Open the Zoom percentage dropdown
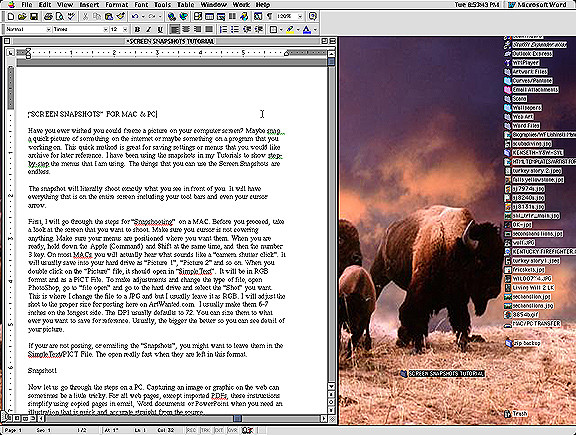Viewport: 576px width, 435px height. (300, 17)
